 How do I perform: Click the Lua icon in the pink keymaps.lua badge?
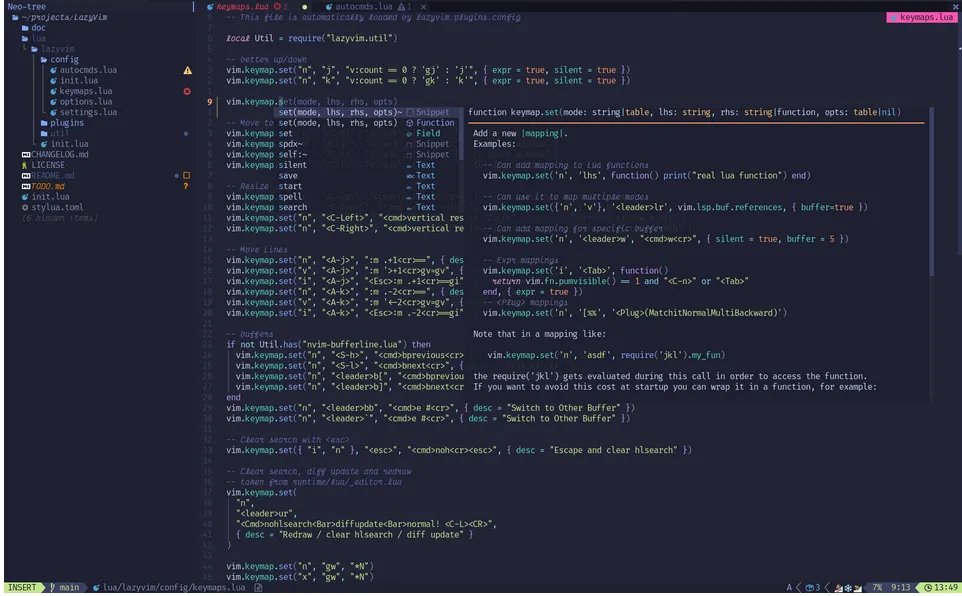[x=894, y=17]
